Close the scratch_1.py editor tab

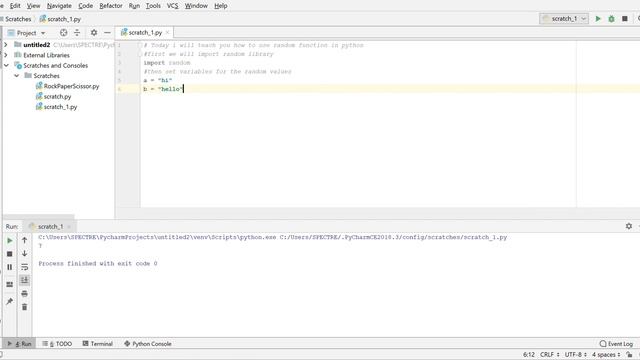pyautogui.click(x=167, y=32)
